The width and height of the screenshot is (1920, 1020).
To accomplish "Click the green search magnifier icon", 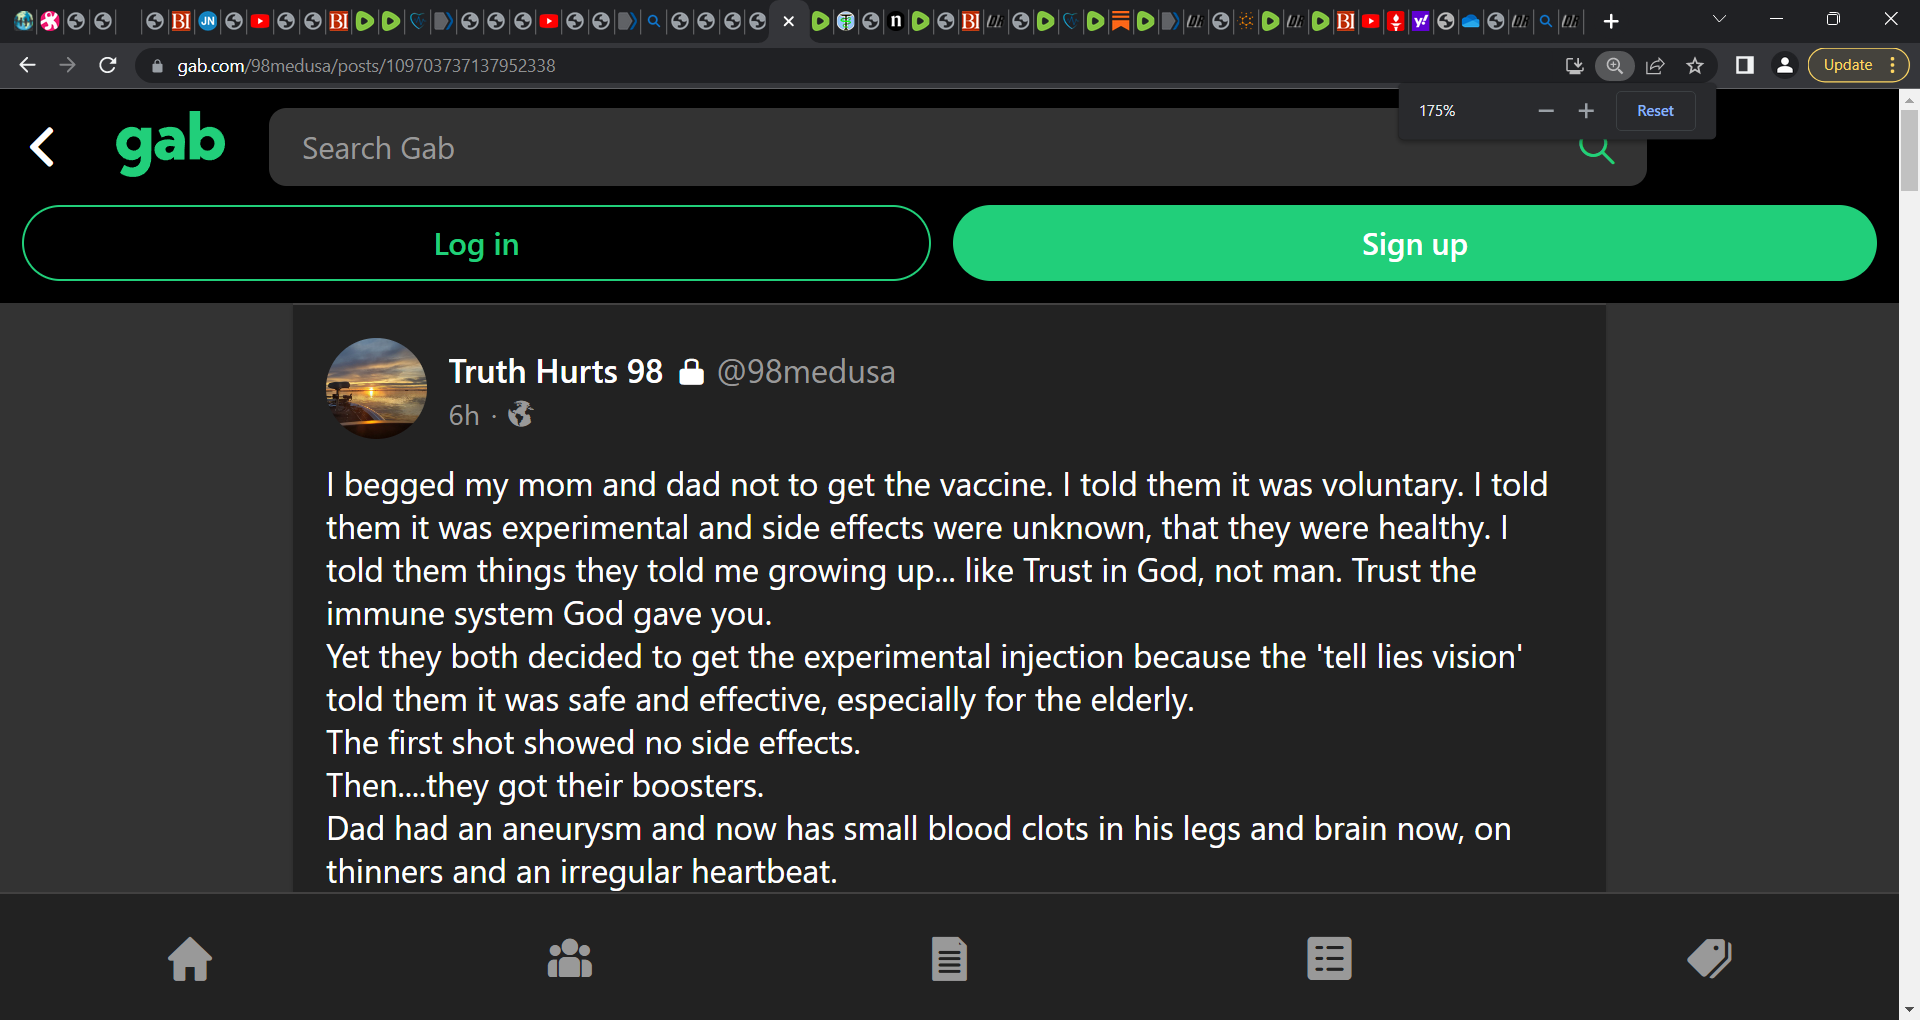I will pos(1596,150).
